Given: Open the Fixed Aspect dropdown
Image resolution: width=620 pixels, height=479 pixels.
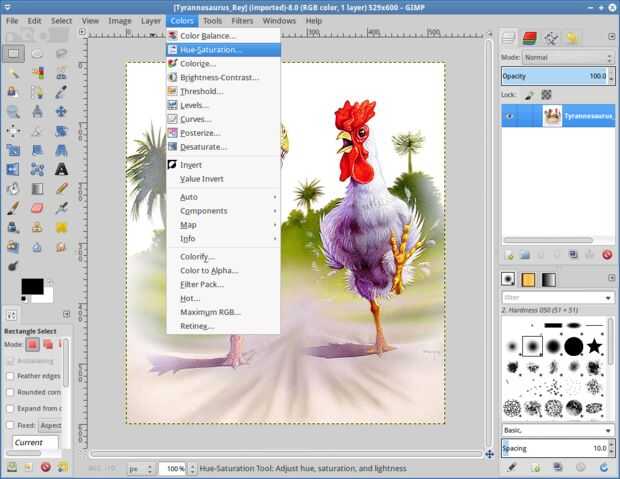Looking at the screenshot, I should click(51, 426).
